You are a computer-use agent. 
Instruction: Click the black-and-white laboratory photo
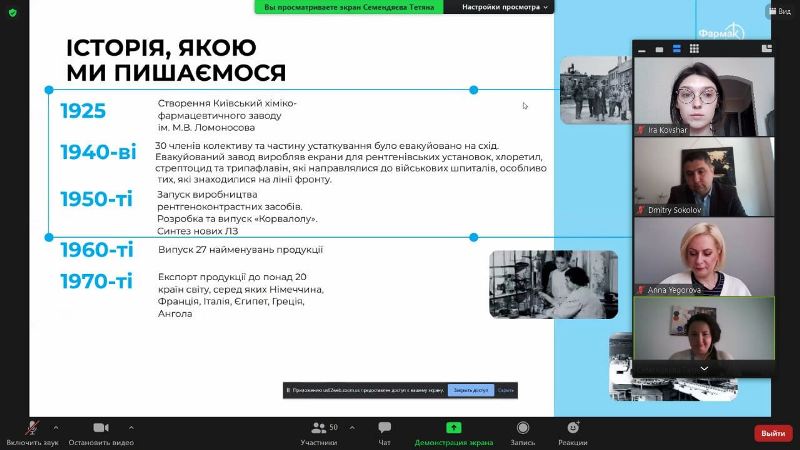coord(554,285)
